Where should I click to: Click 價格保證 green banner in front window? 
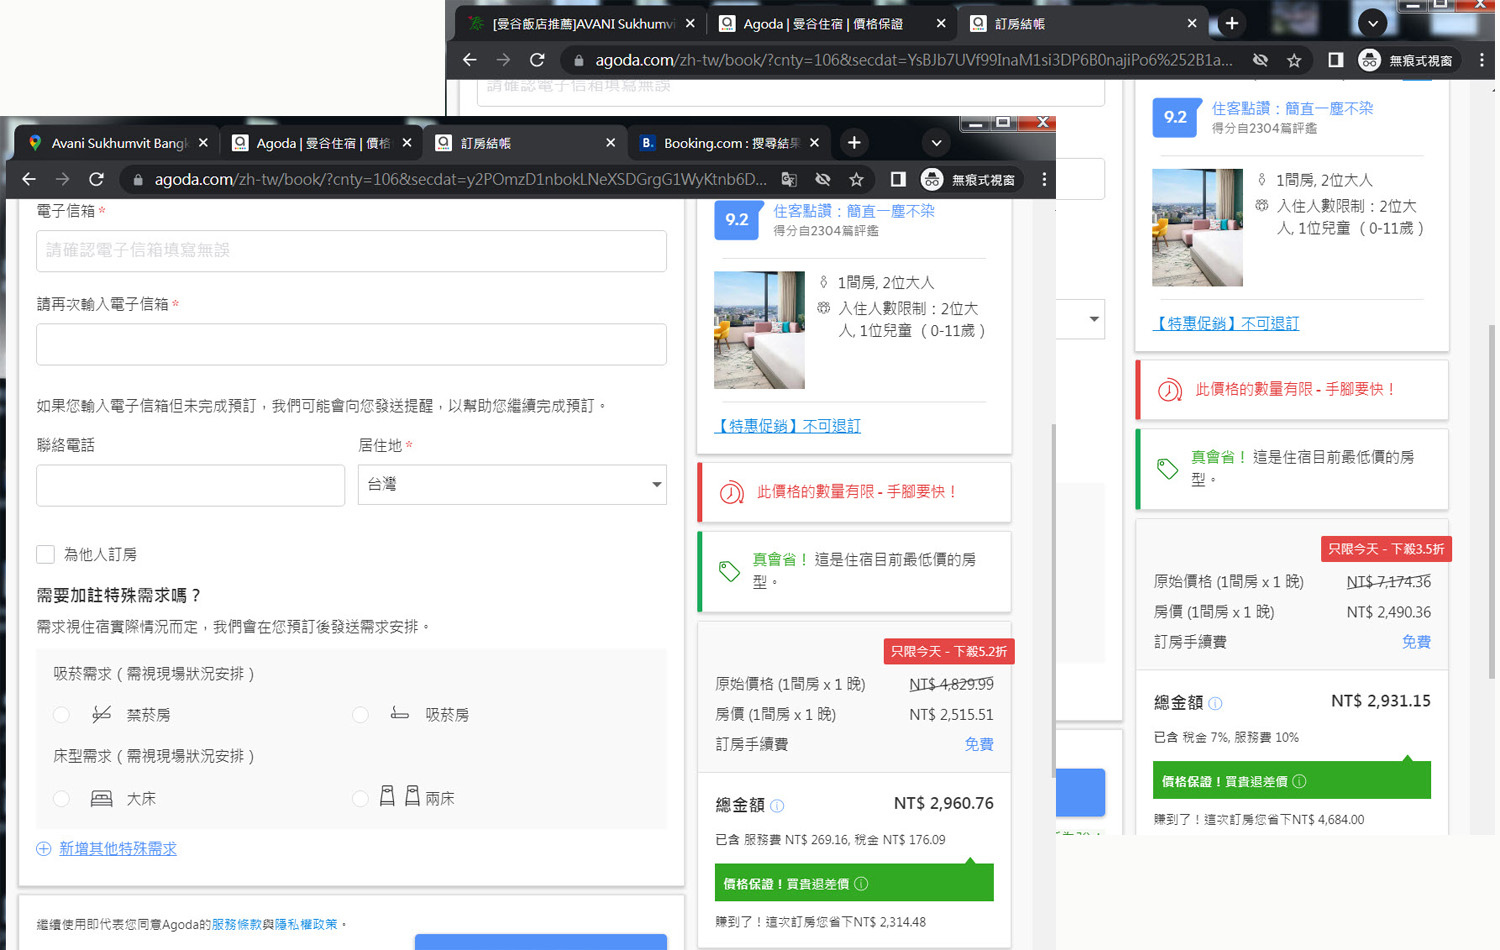coord(854,884)
